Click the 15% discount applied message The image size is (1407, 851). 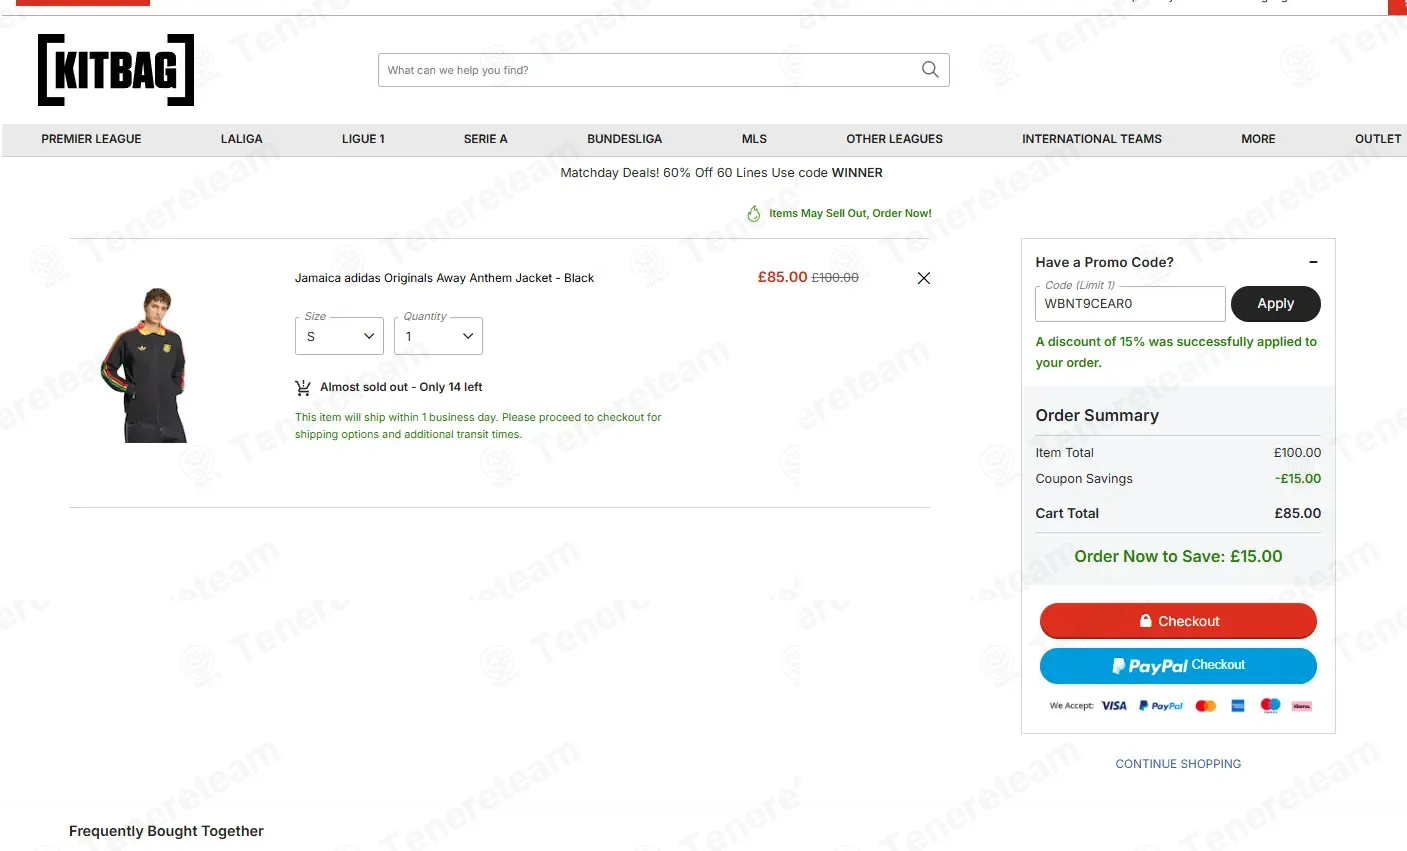(1176, 352)
